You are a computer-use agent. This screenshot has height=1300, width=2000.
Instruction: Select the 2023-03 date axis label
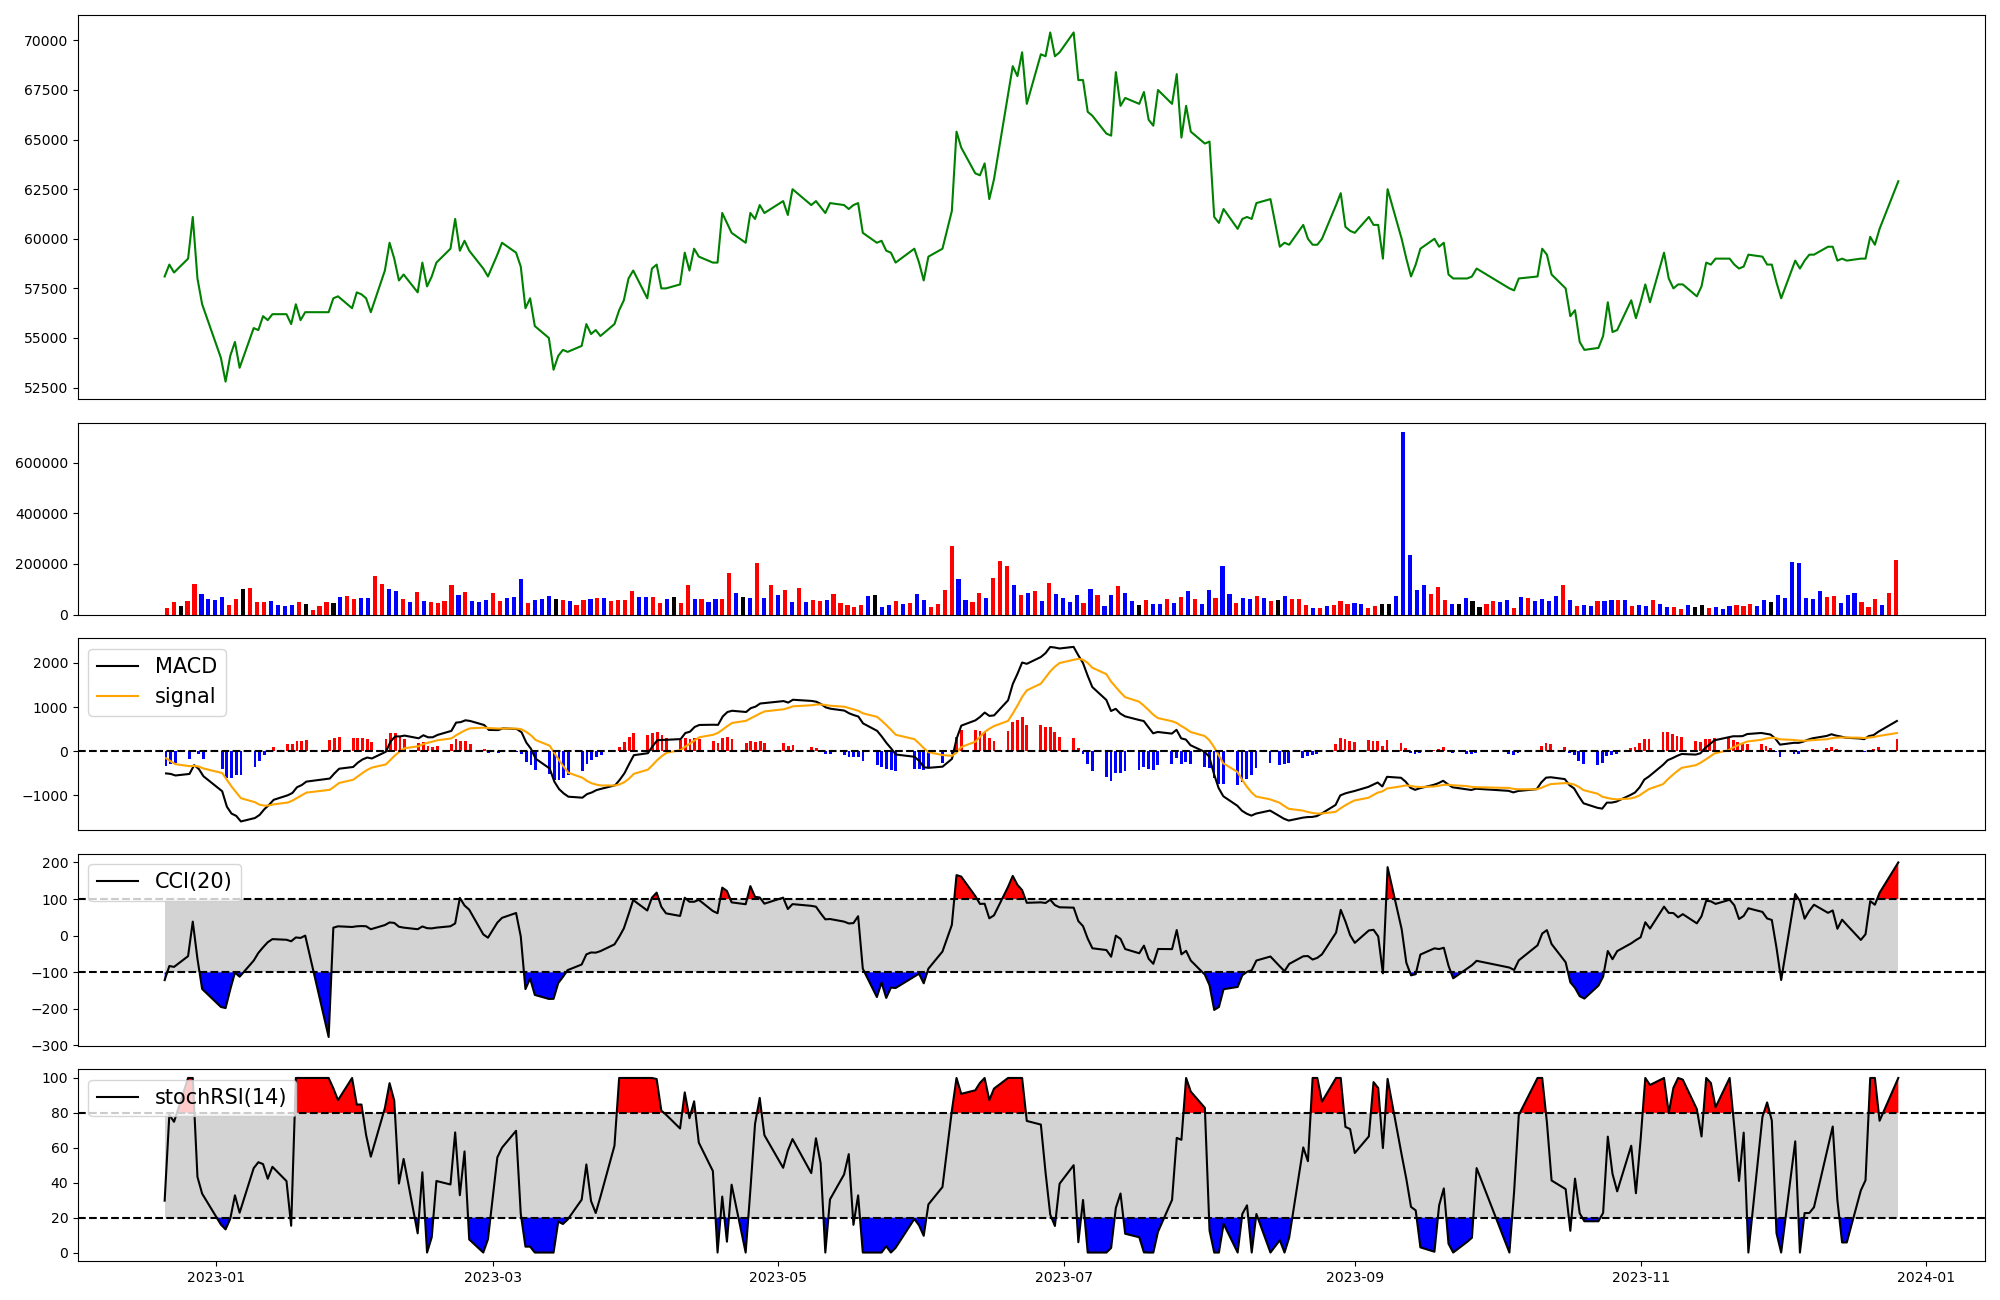point(493,1277)
